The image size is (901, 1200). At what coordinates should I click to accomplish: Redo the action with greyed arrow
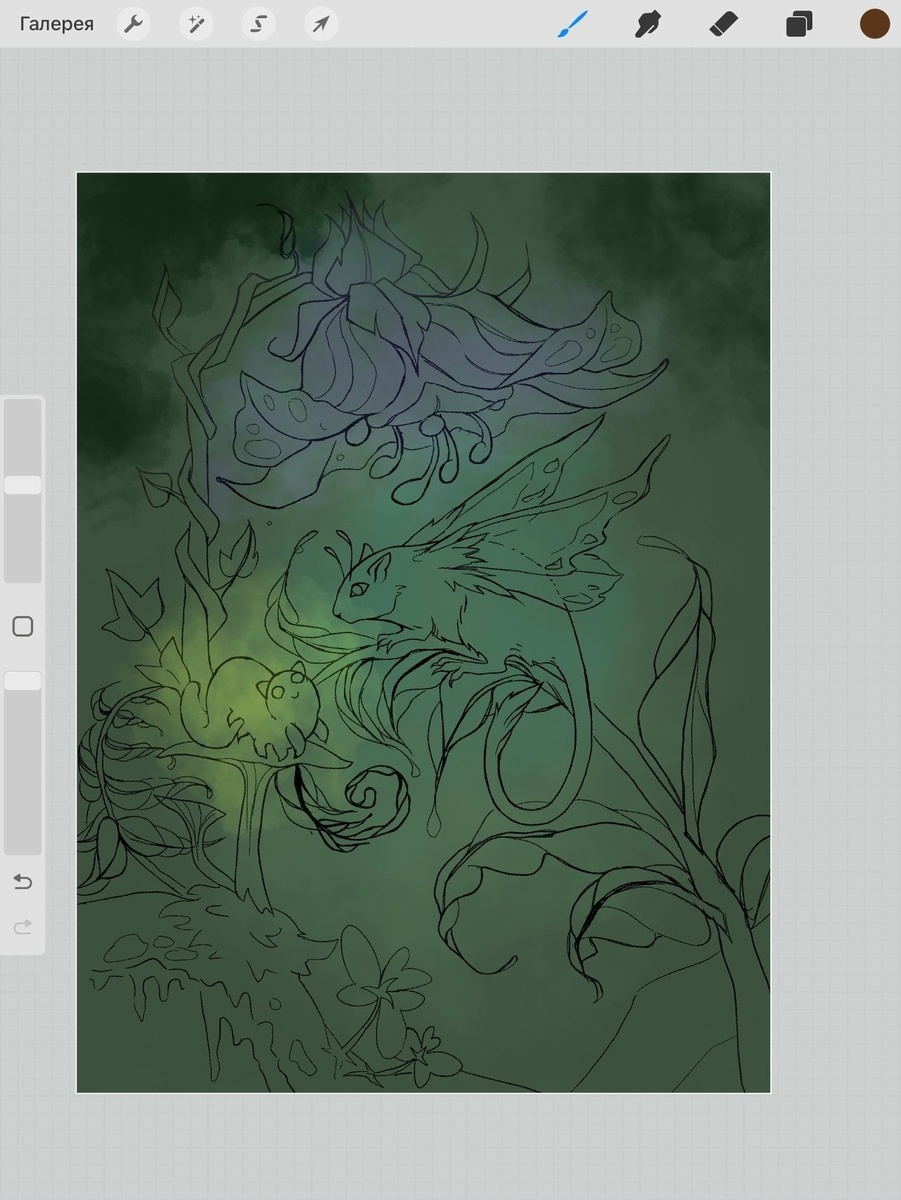pyautogui.click(x=23, y=928)
